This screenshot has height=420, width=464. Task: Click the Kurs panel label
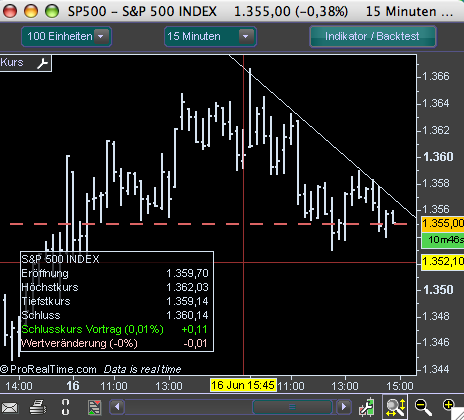pyautogui.click(x=12, y=62)
